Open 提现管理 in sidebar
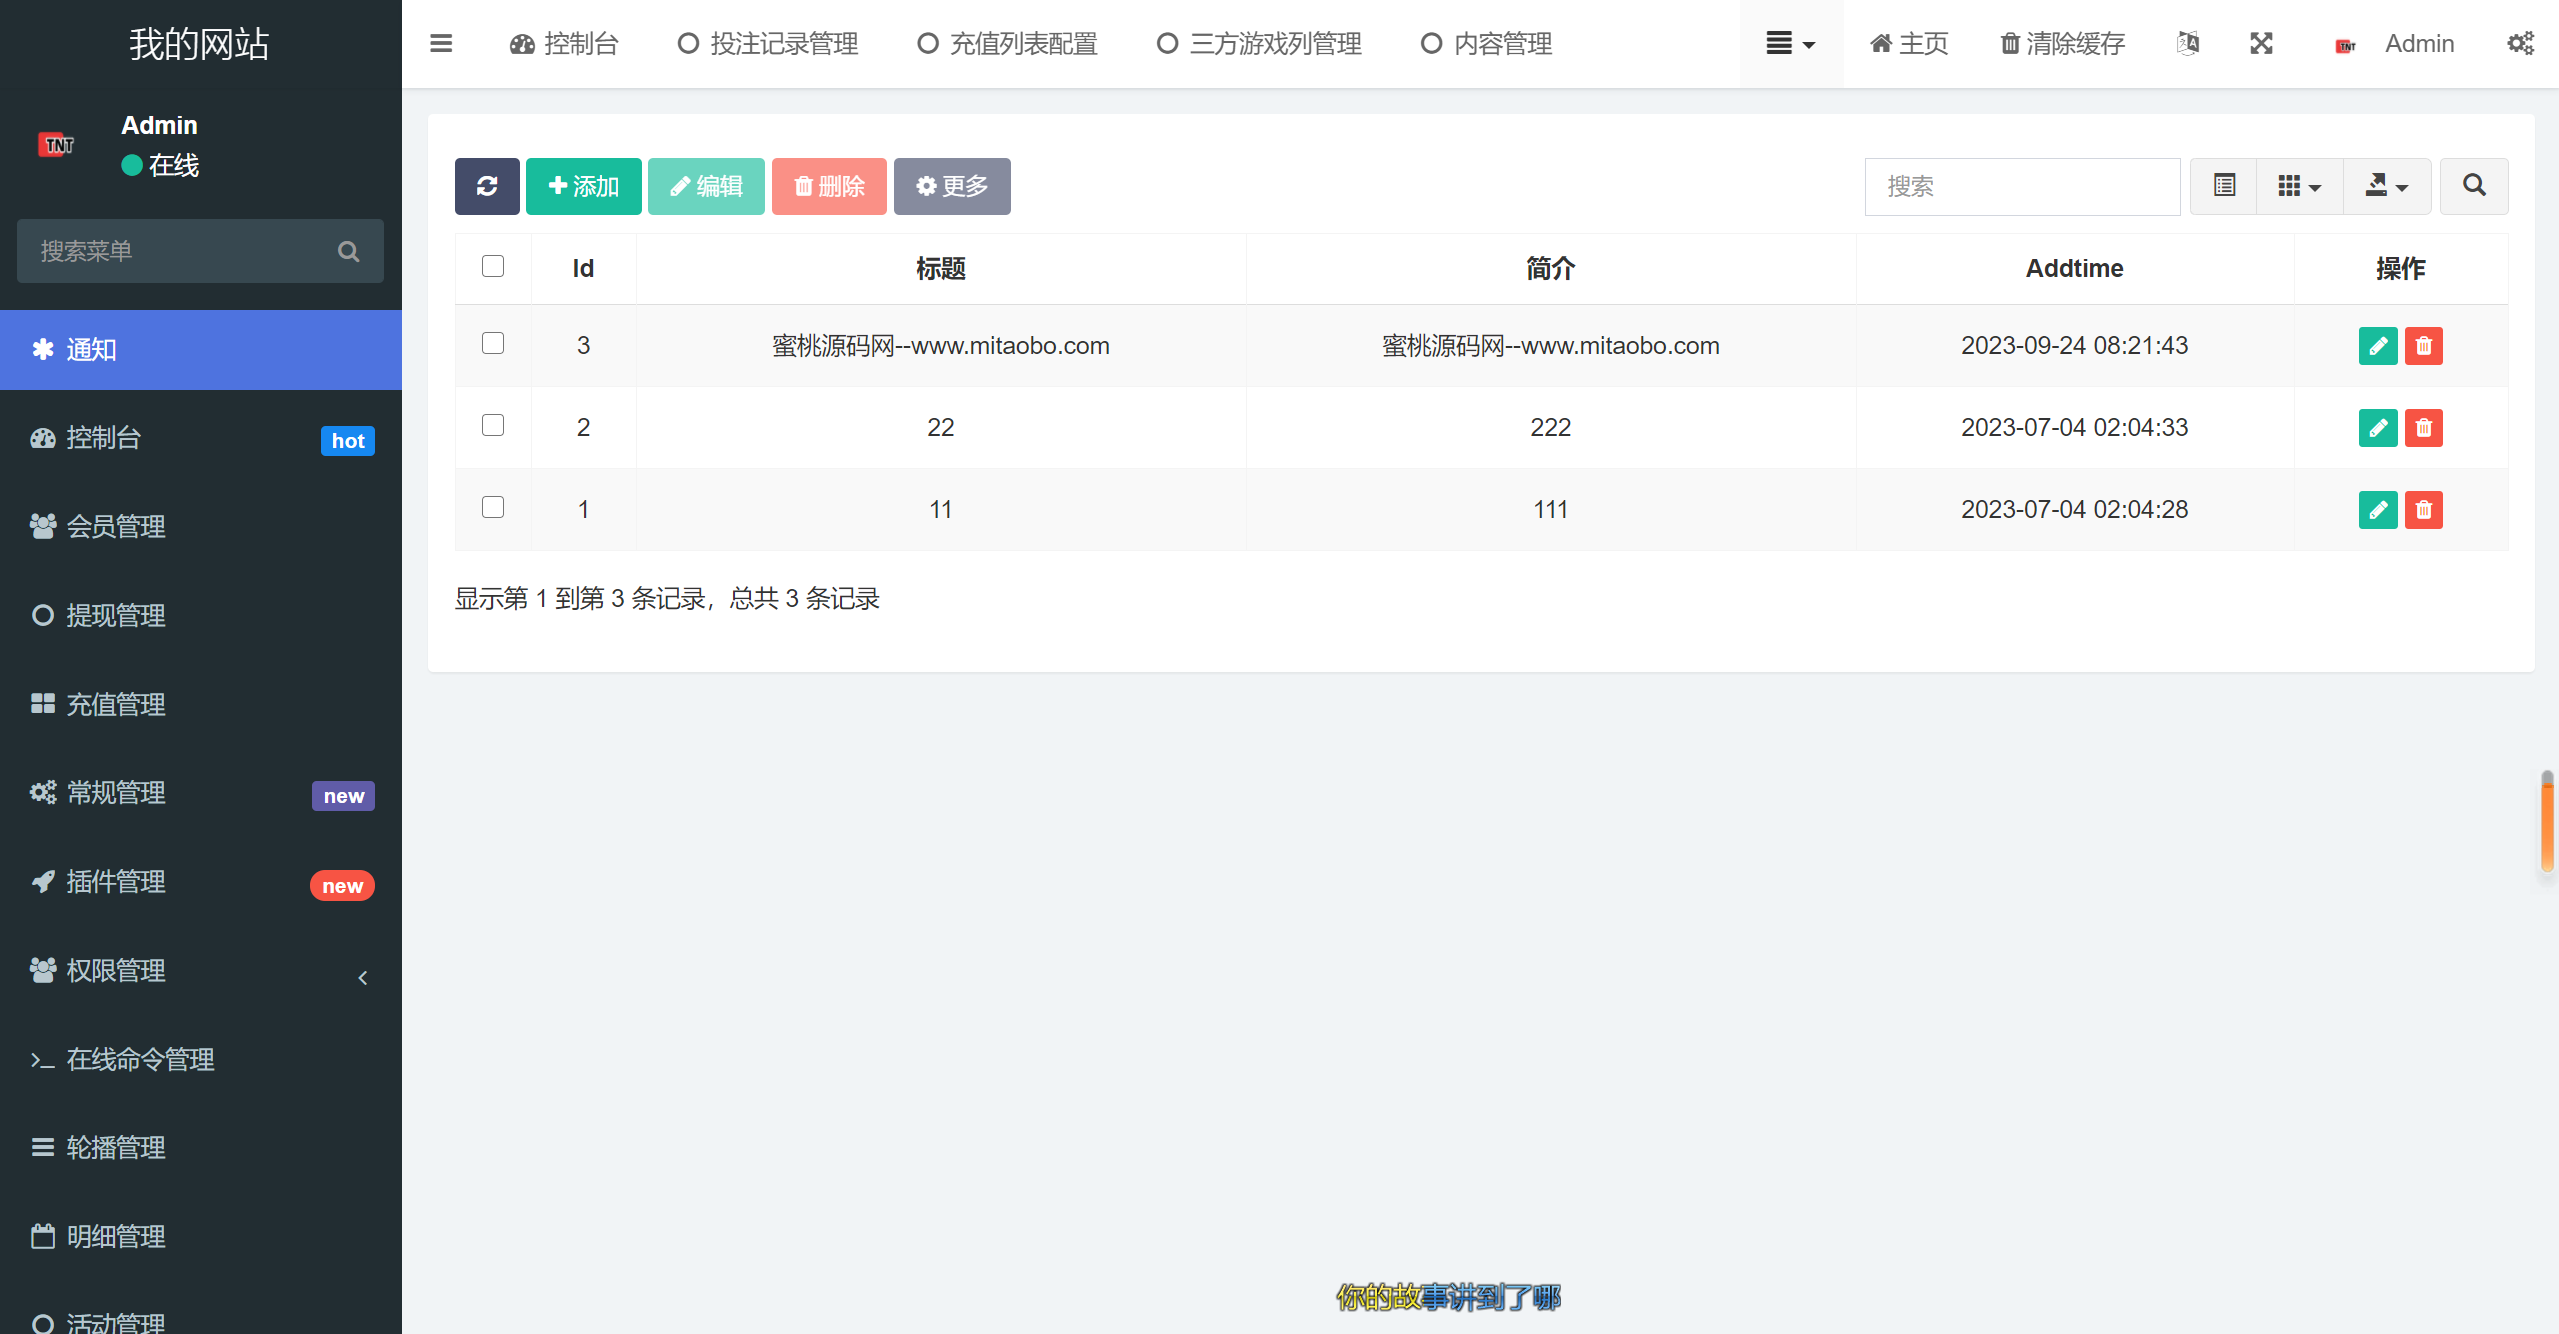 pos(201,616)
